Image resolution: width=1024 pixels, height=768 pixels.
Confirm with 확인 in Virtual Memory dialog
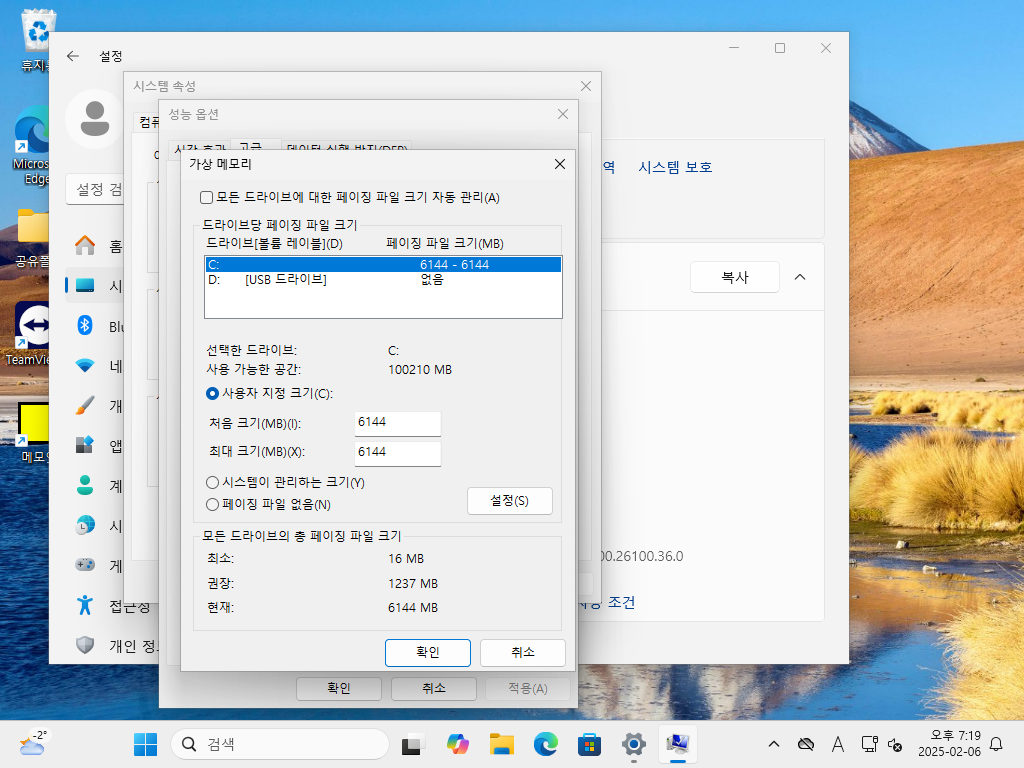tap(428, 652)
